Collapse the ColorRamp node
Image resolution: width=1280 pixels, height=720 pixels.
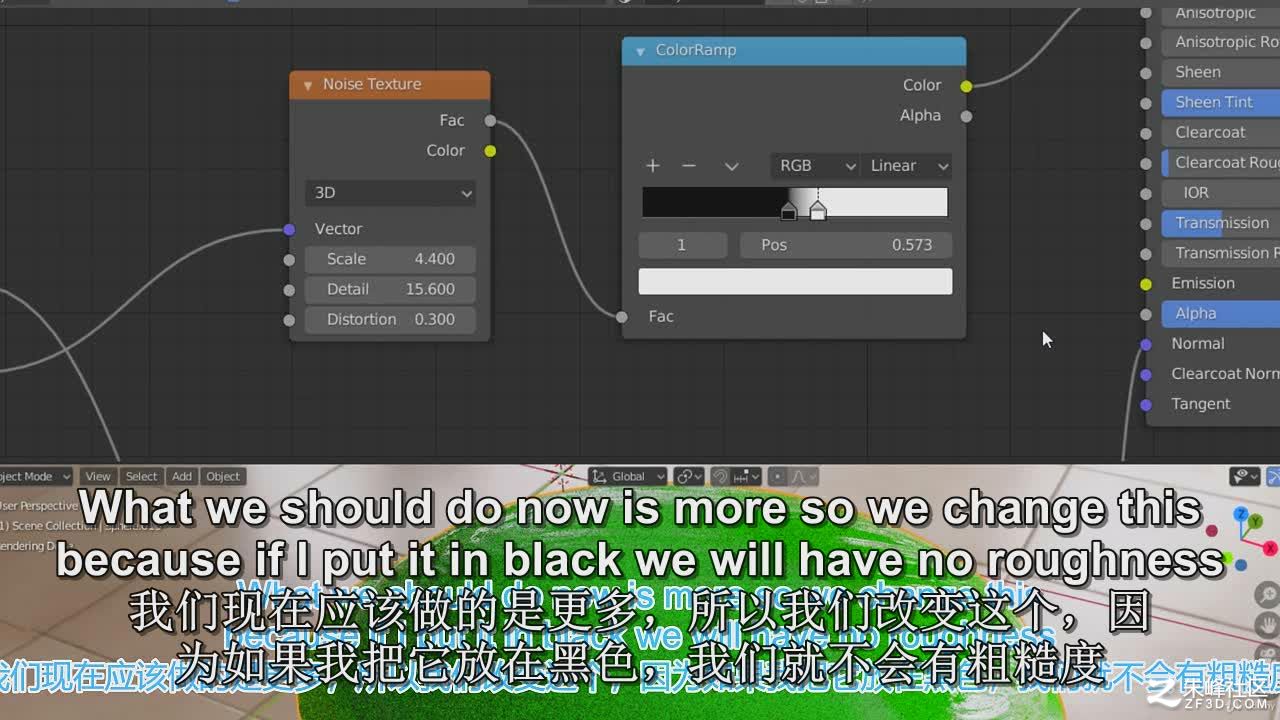[640, 51]
